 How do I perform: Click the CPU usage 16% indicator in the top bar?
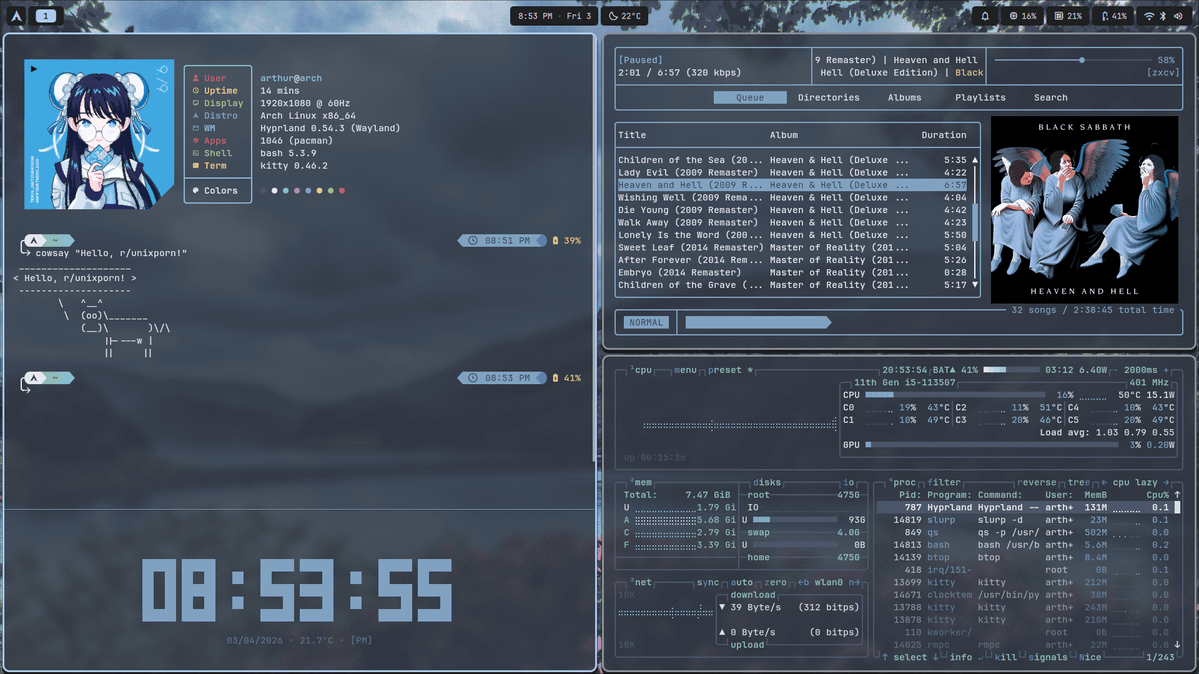(1022, 15)
